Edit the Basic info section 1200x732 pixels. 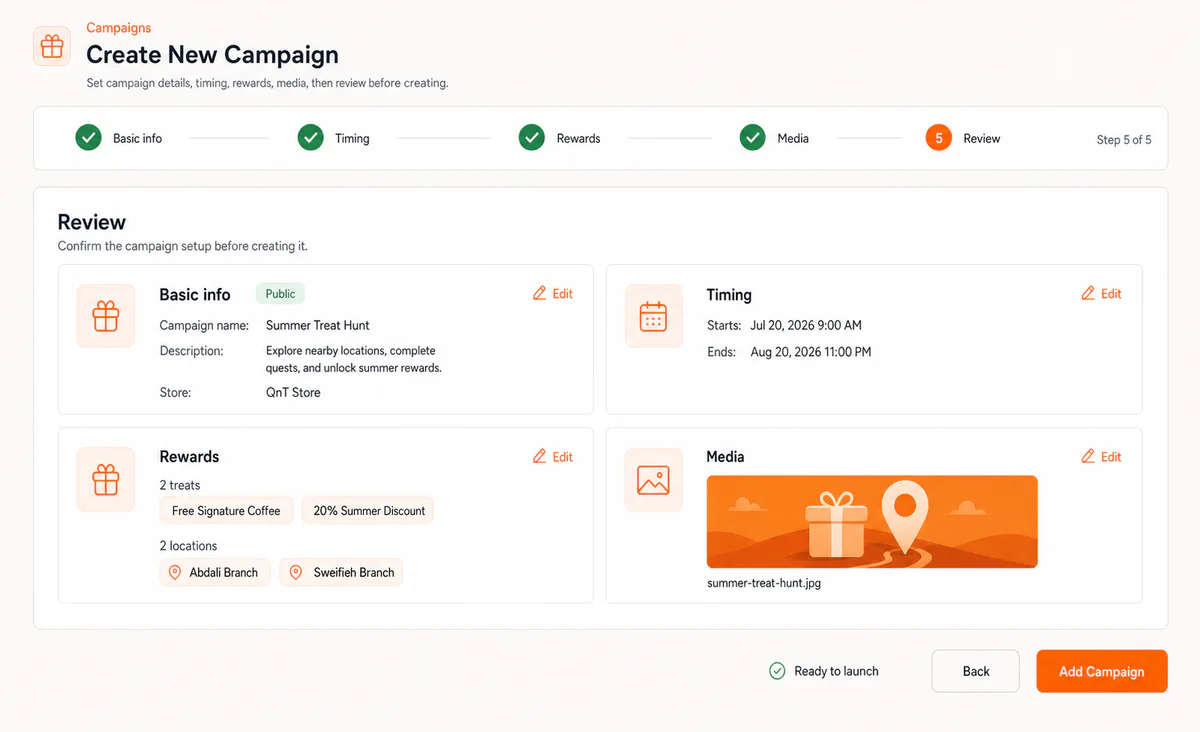553,293
